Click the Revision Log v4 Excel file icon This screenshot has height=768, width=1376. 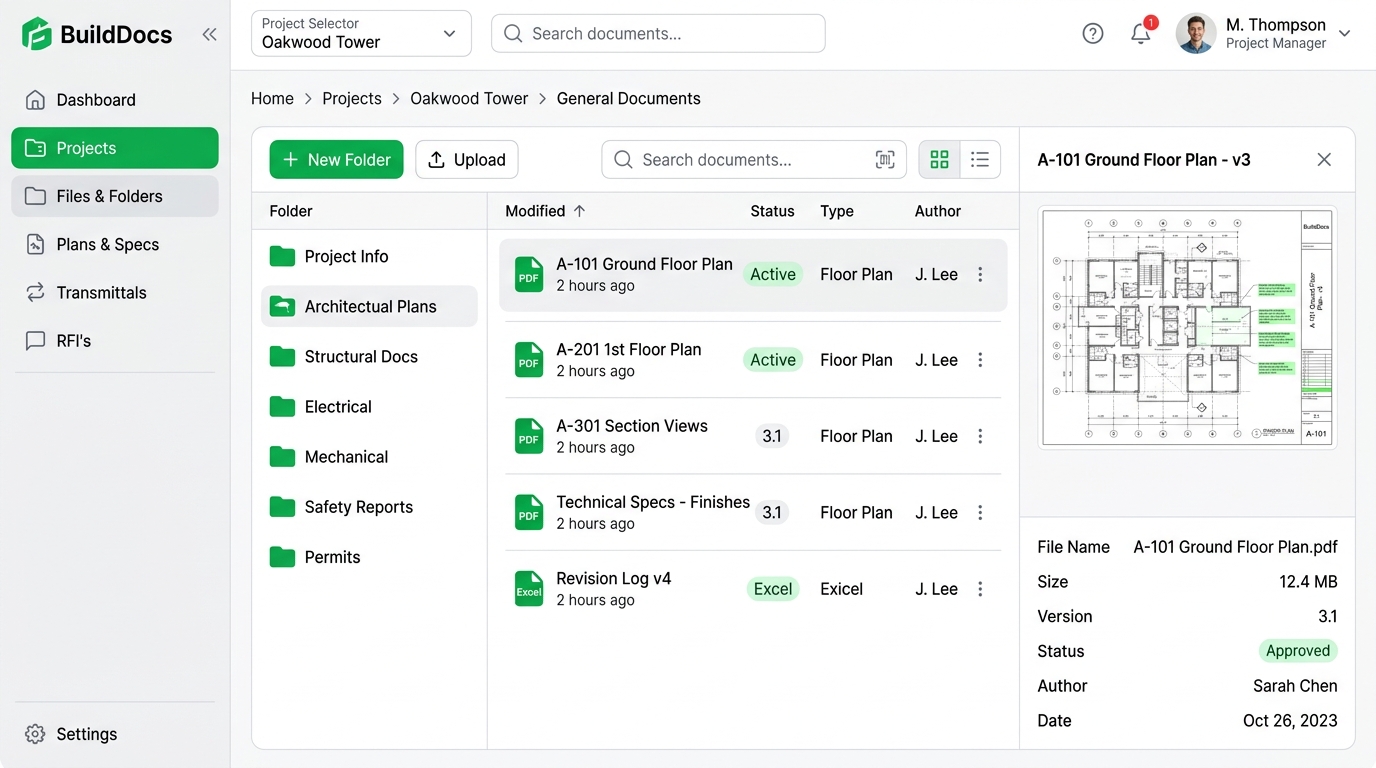click(x=529, y=589)
